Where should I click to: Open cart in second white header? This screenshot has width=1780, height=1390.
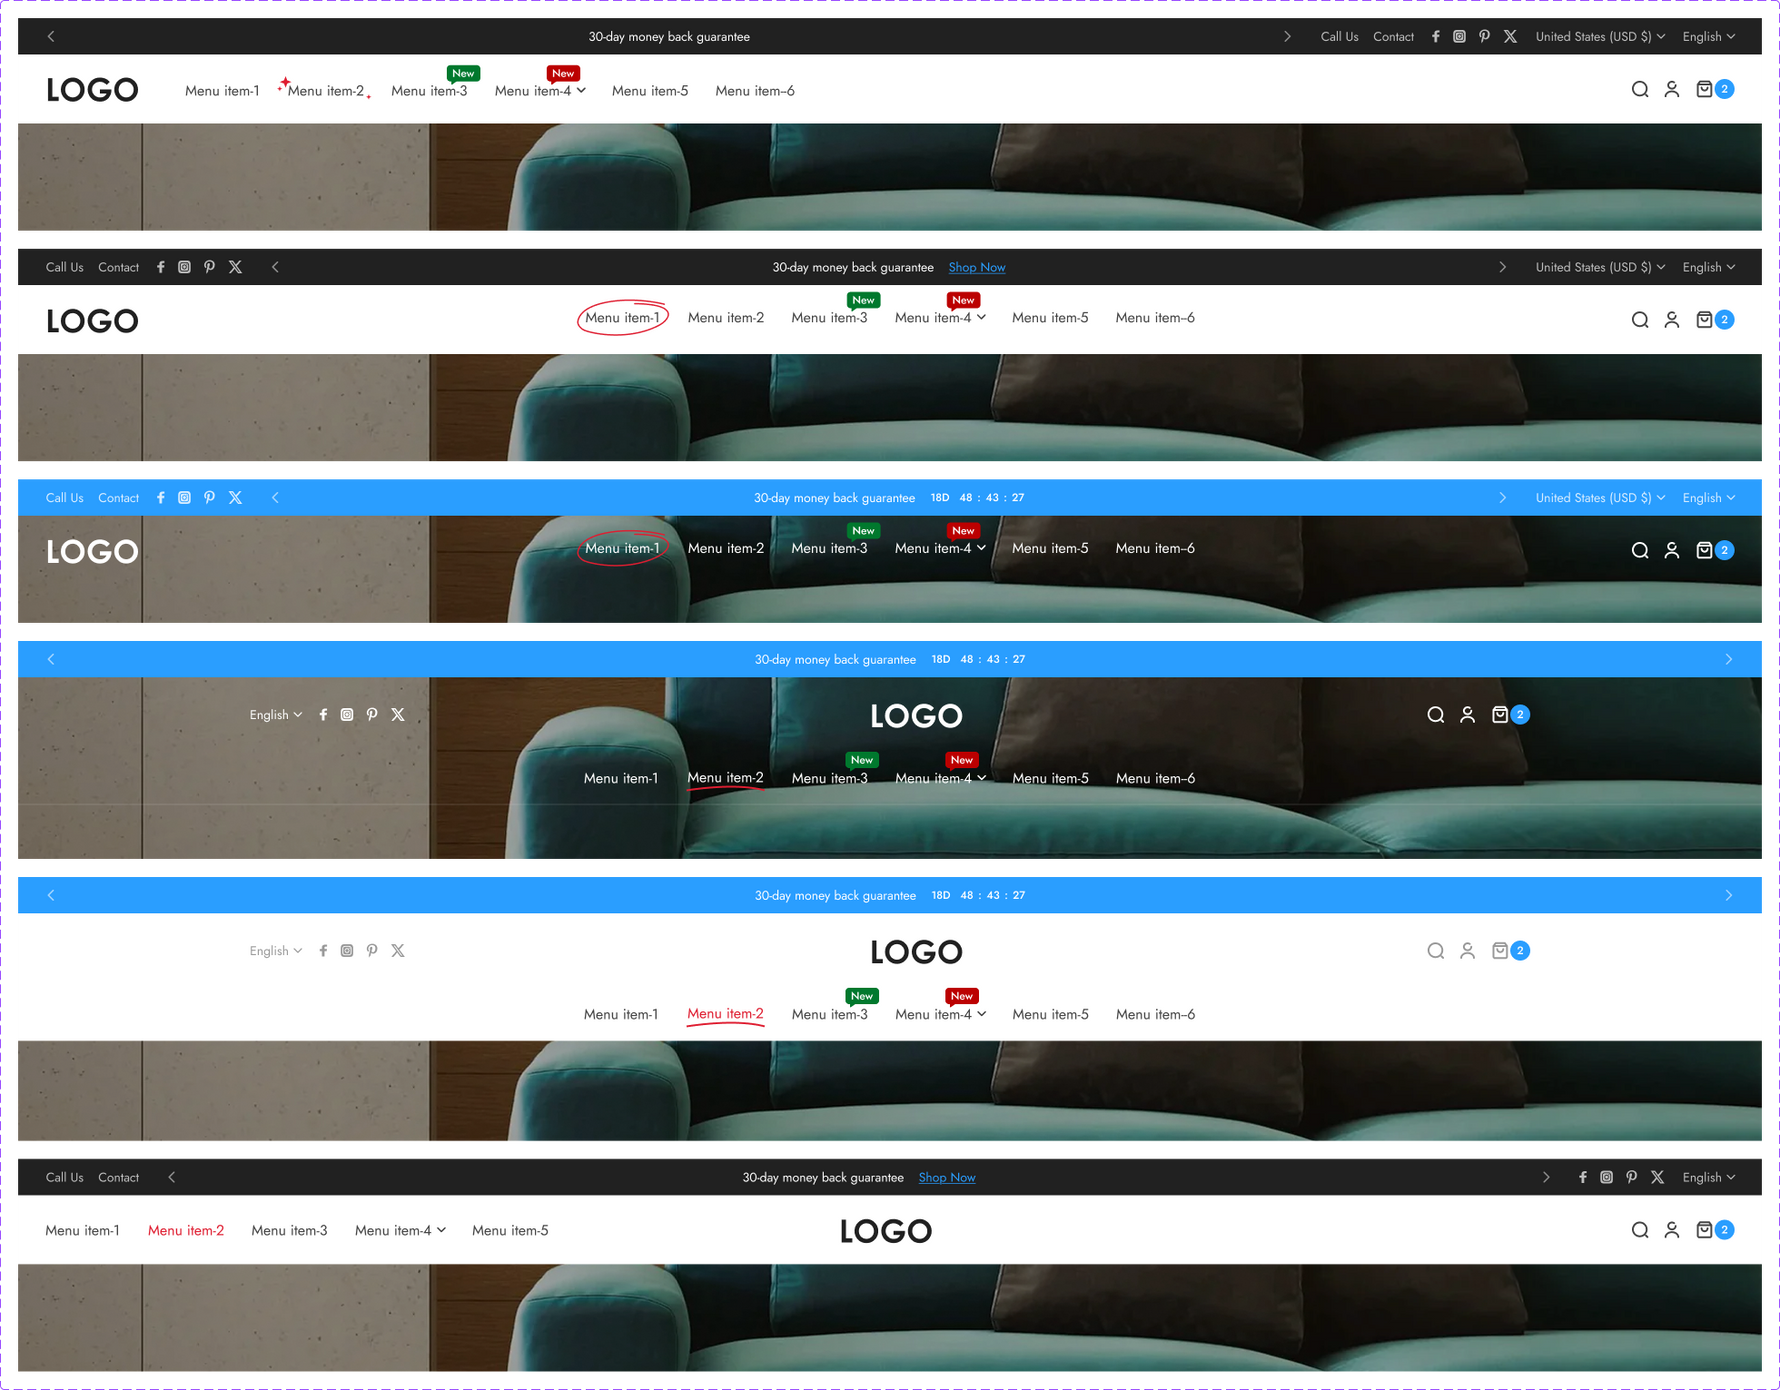[1705, 320]
